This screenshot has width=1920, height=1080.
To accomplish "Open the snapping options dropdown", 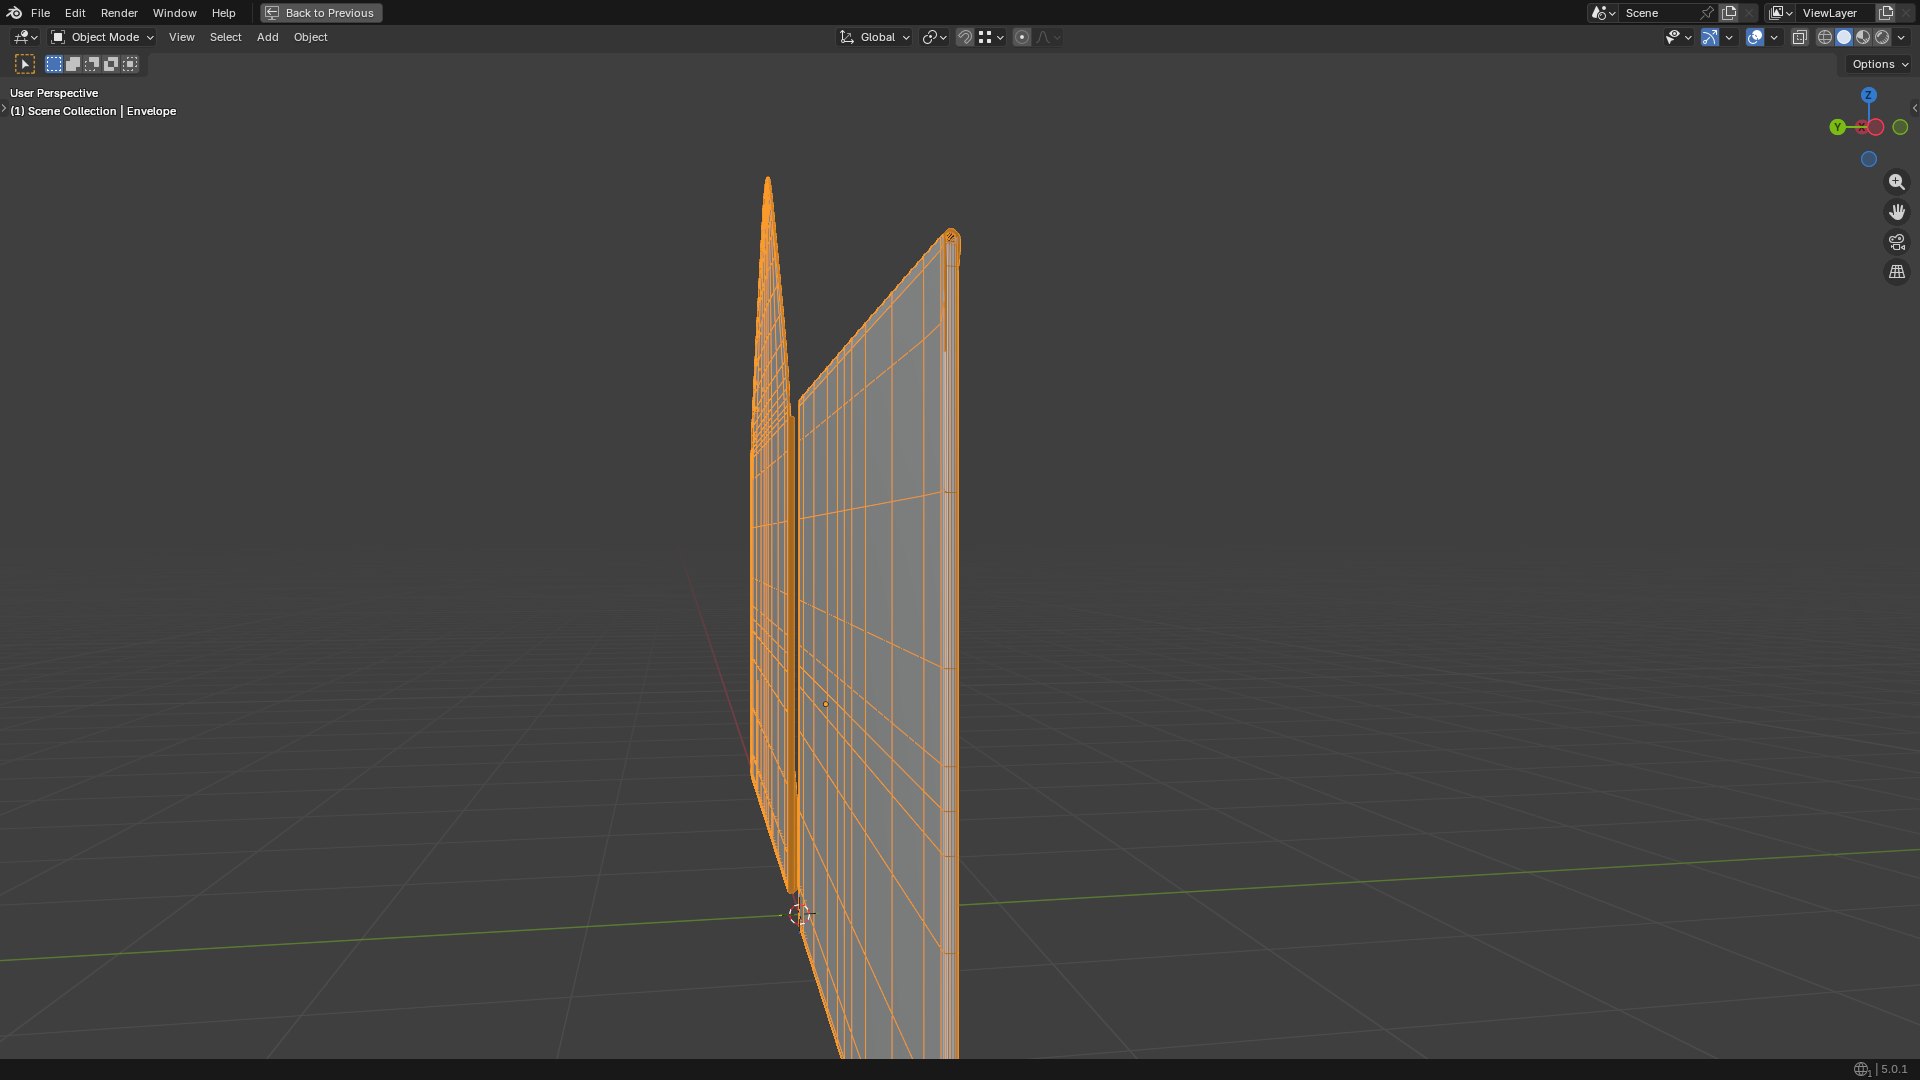I will click(x=991, y=37).
